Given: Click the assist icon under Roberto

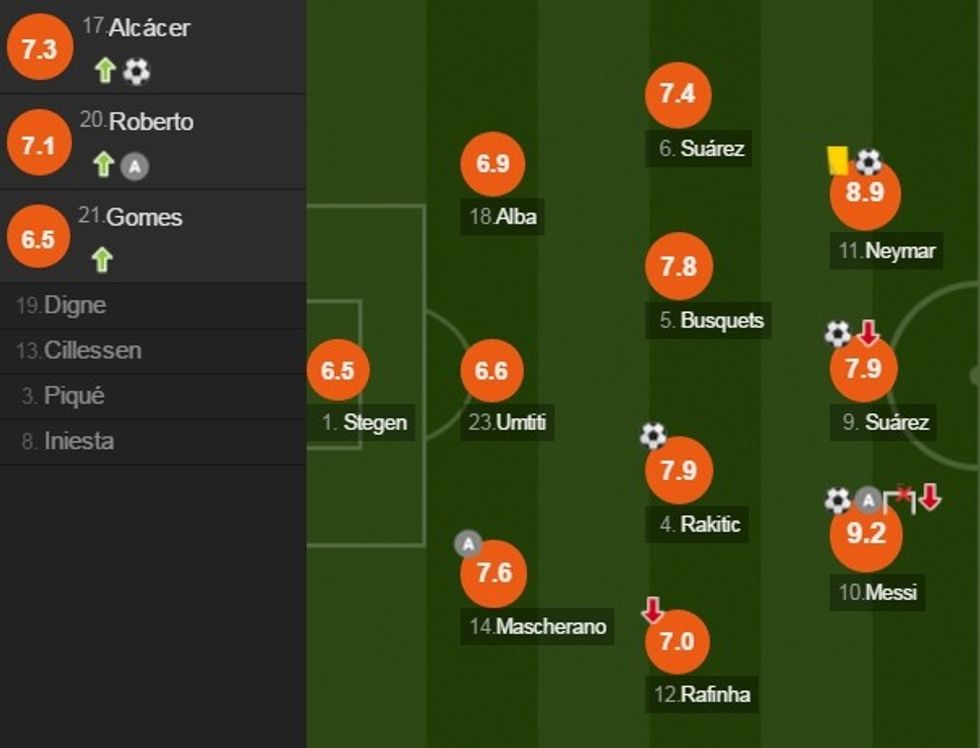Looking at the screenshot, I should click(135, 166).
